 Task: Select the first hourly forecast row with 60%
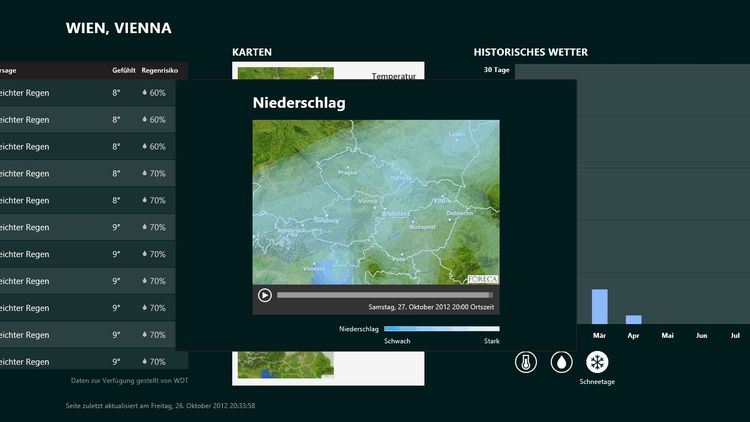[90, 93]
